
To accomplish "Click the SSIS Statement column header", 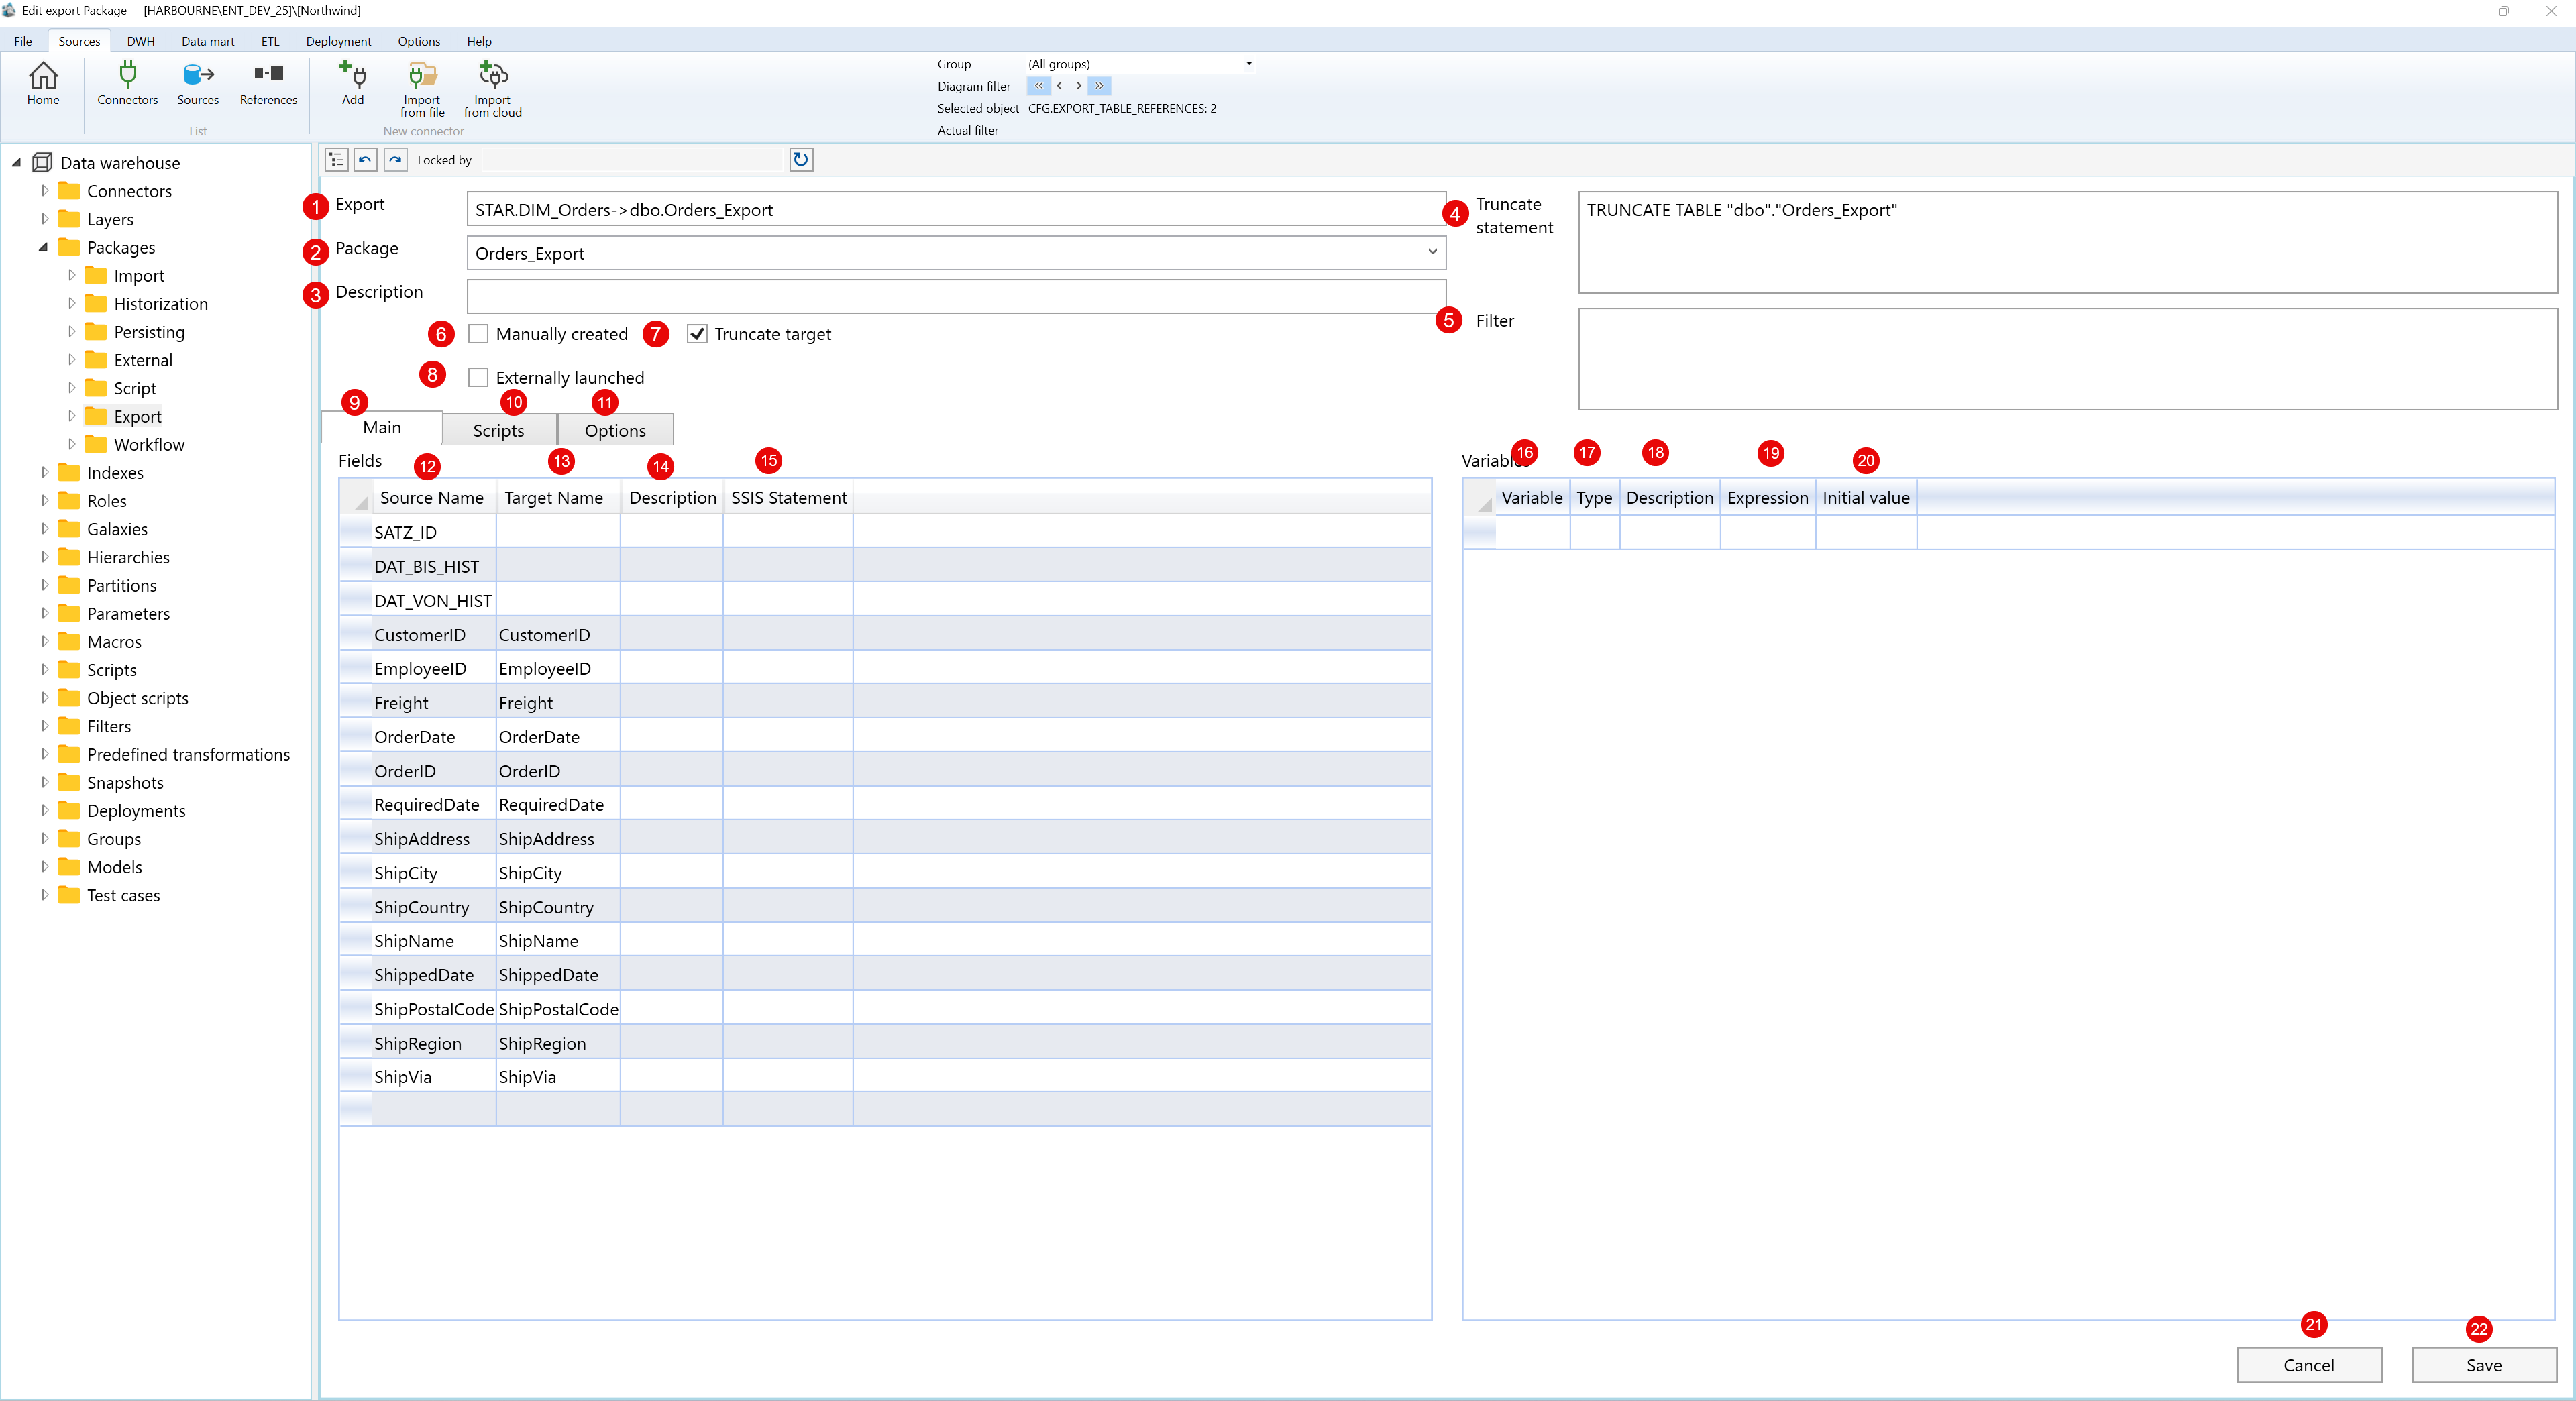I will pyautogui.click(x=788, y=498).
